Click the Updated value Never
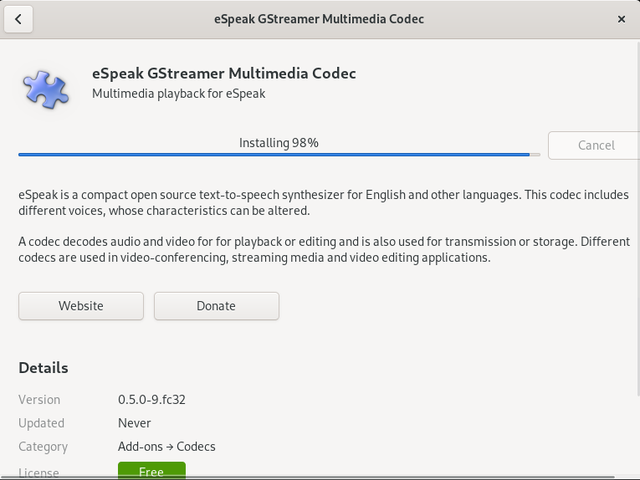Screen dimensions: 640x480 [x=134, y=423]
